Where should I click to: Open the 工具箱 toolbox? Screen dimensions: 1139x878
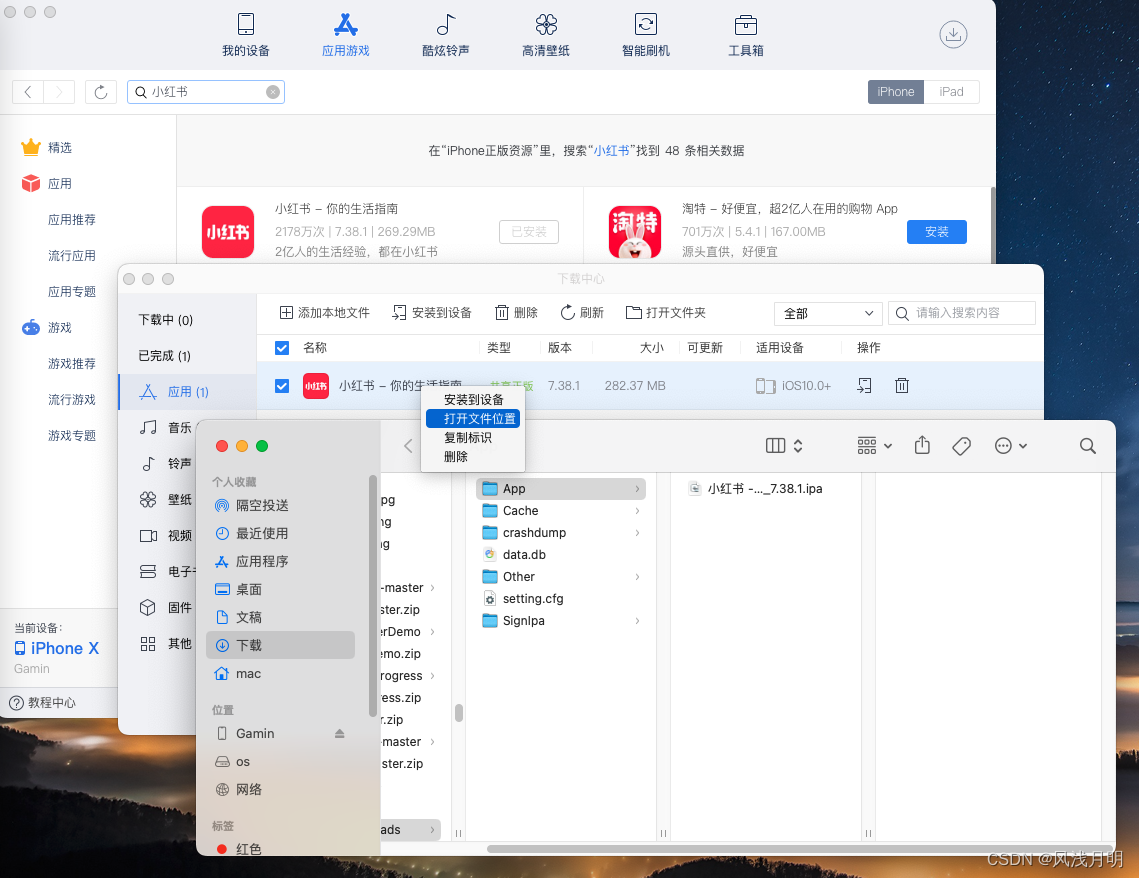click(x=746, y=34)
